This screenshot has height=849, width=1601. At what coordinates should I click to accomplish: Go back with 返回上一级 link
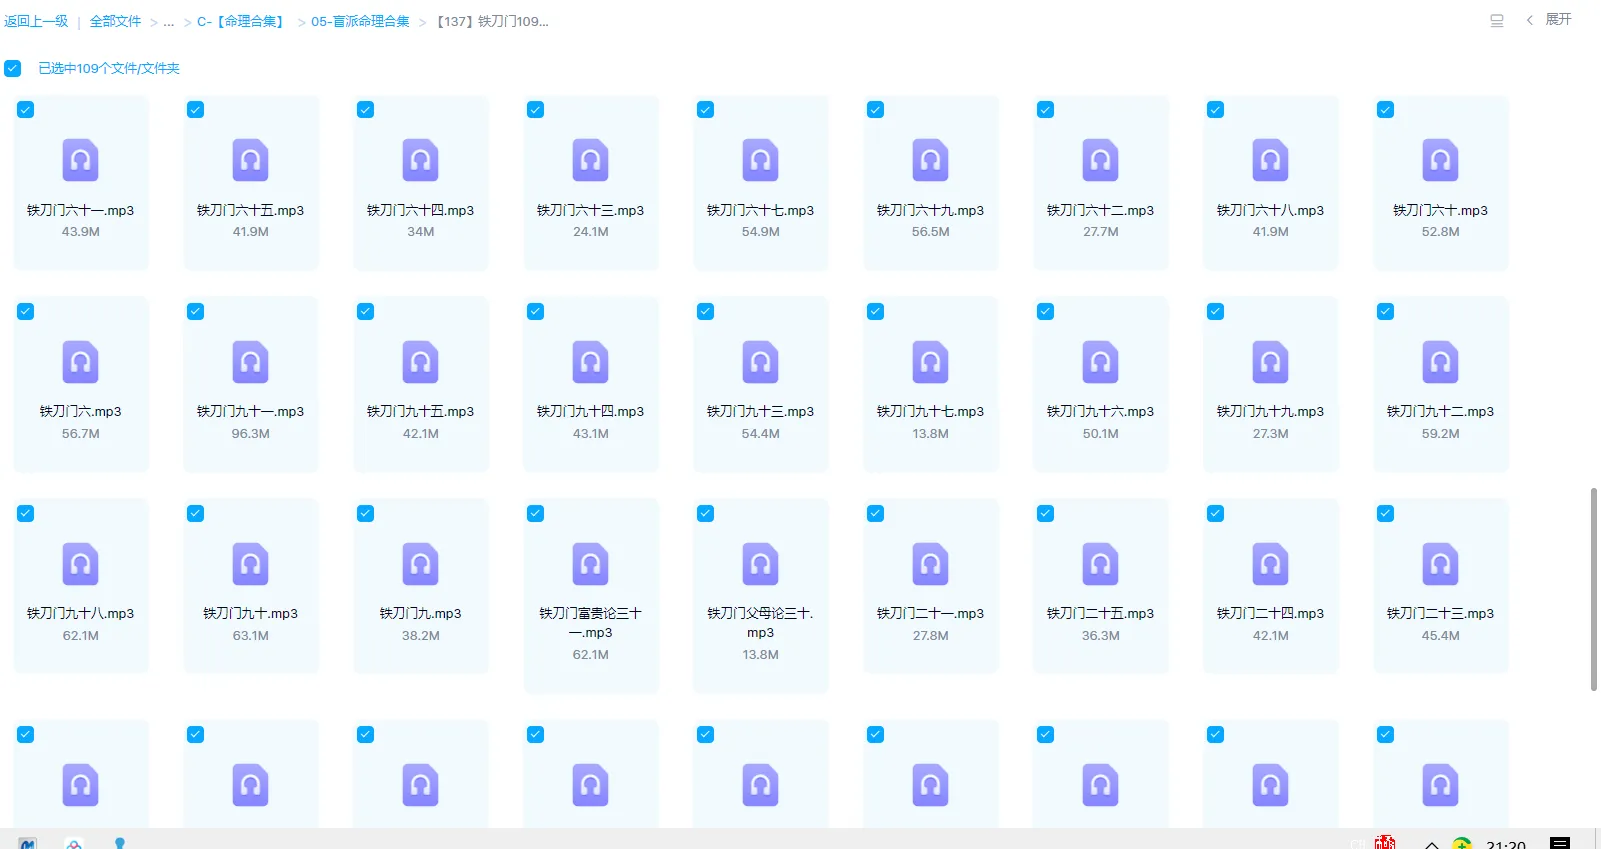(36, 21)
